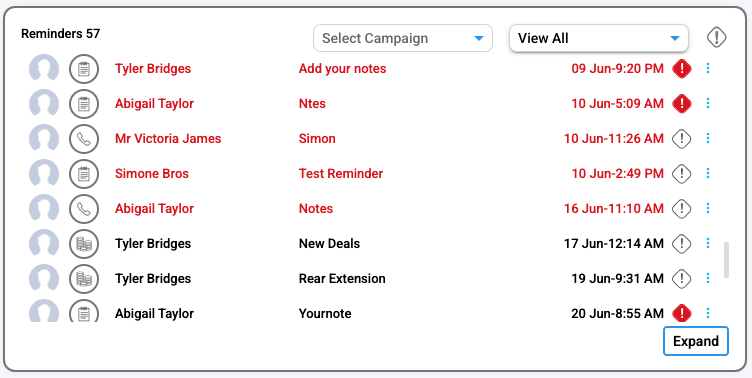Open three-dot menu for Test Reminder row

[708, 174]
